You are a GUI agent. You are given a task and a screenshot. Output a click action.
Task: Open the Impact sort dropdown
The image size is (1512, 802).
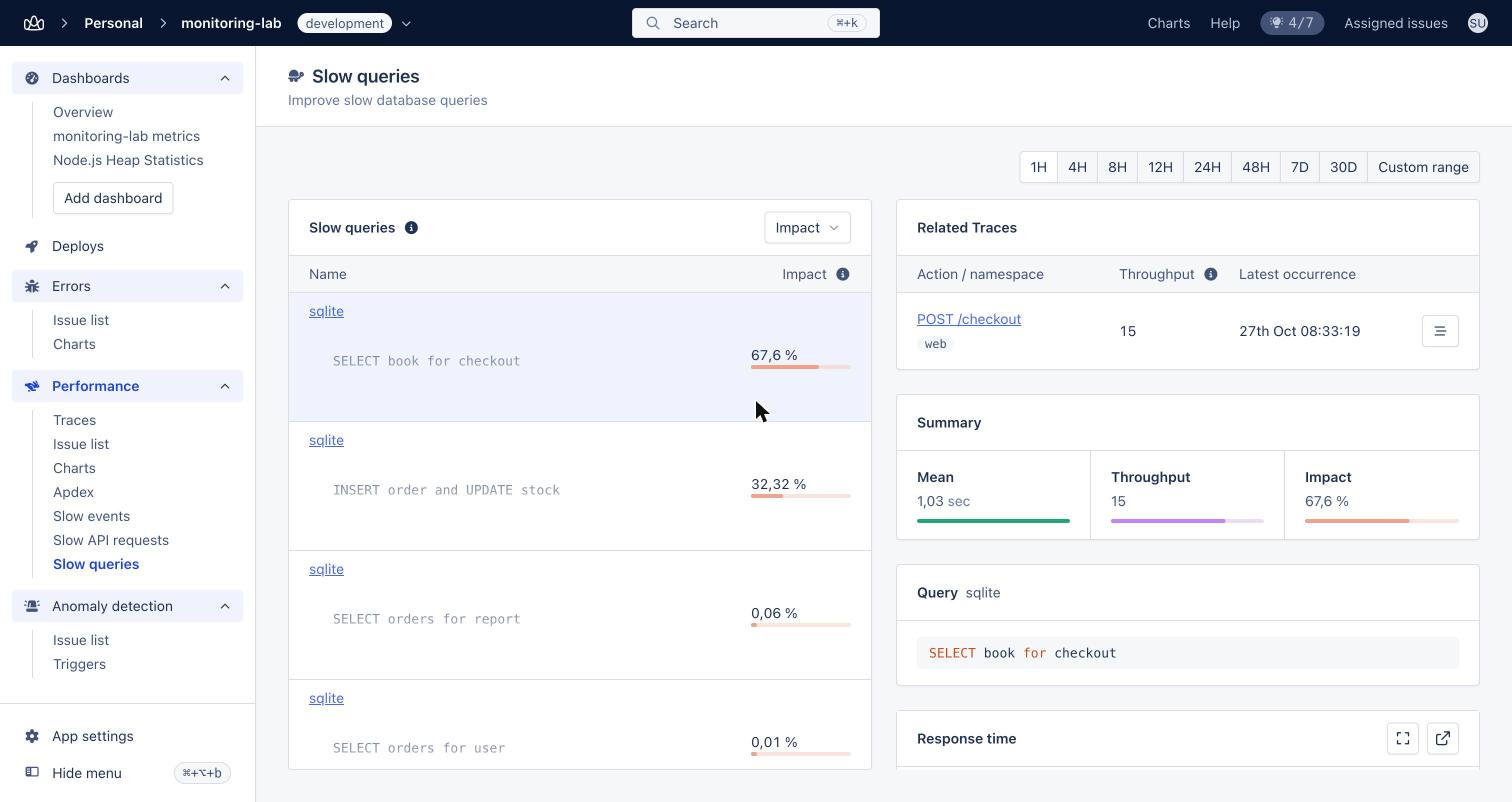(807, 228)
